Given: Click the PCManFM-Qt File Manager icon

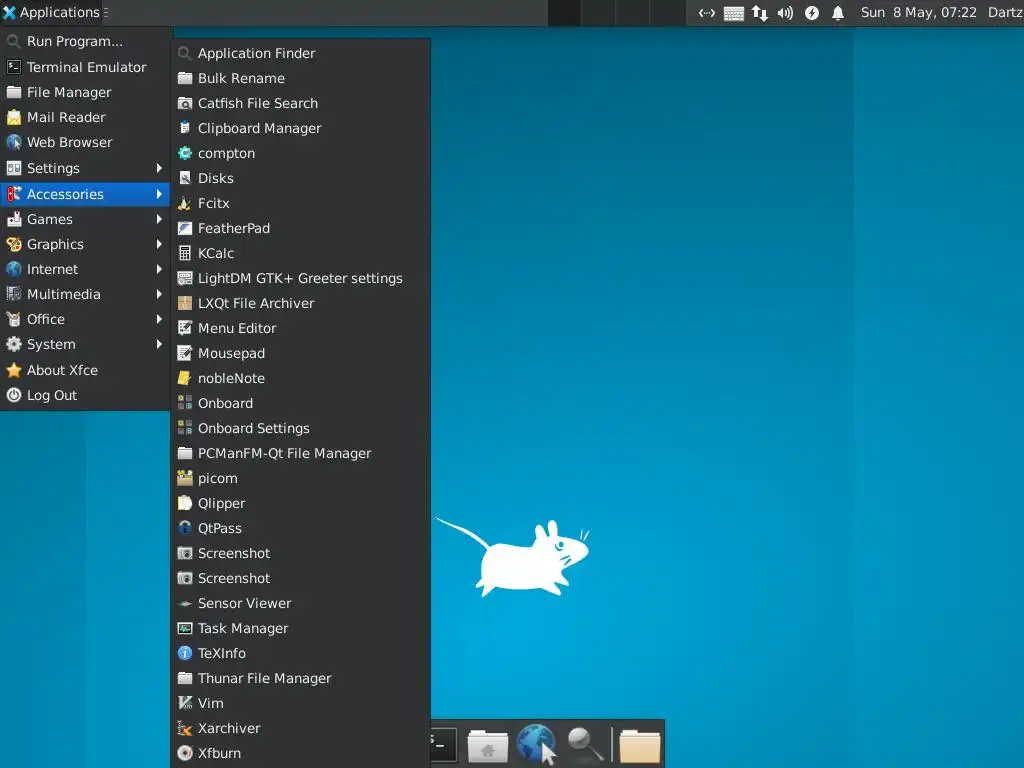Looking at the screenshot, I should tap(185, 453).
